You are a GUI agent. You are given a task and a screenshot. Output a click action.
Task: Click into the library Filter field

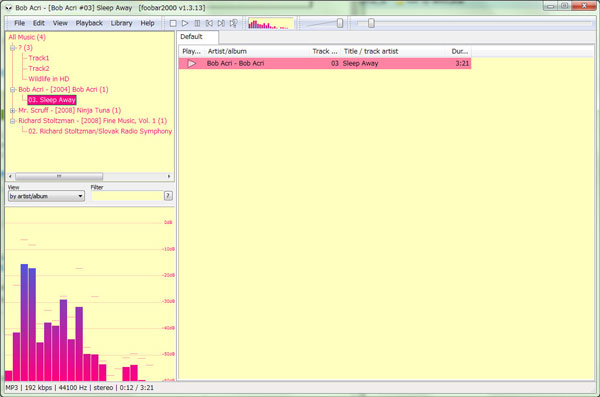tap(127, 196)
